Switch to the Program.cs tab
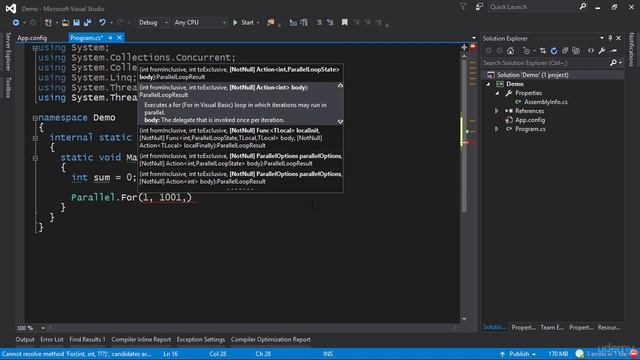Viewport: 640px width, 360px height. (x=86, y=38)
